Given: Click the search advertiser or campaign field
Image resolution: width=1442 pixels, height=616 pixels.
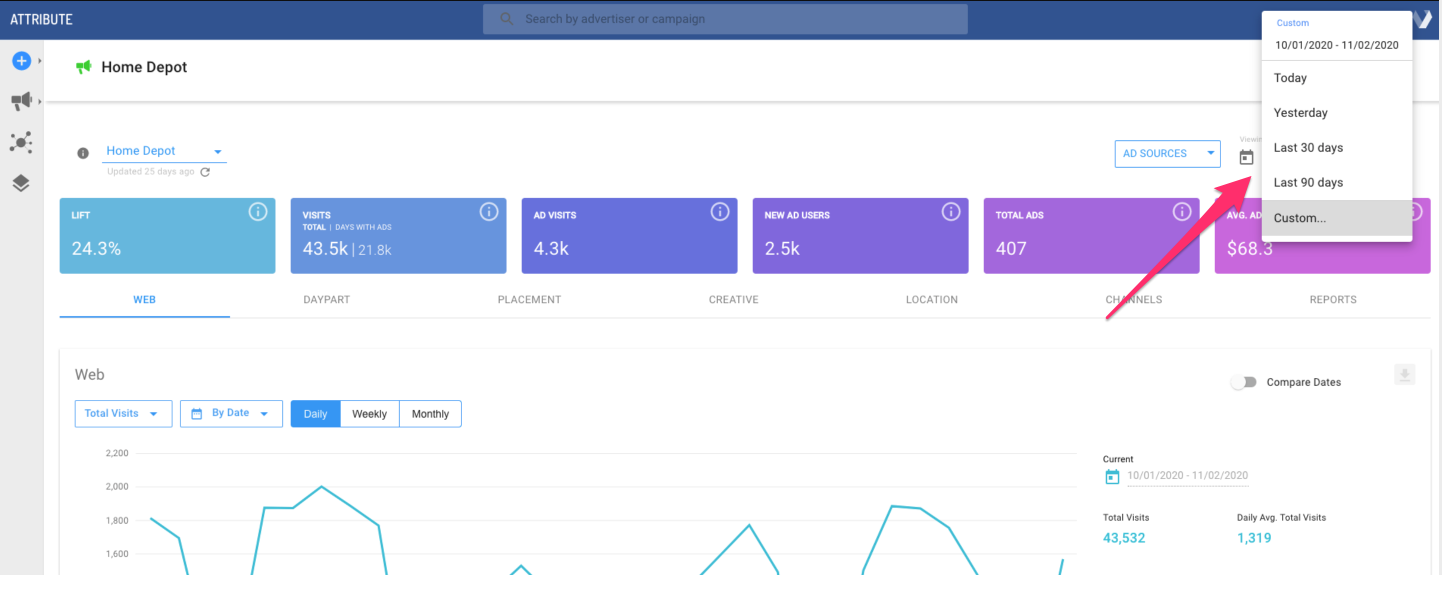Looking at the screenshot, I should pos(725,18).
